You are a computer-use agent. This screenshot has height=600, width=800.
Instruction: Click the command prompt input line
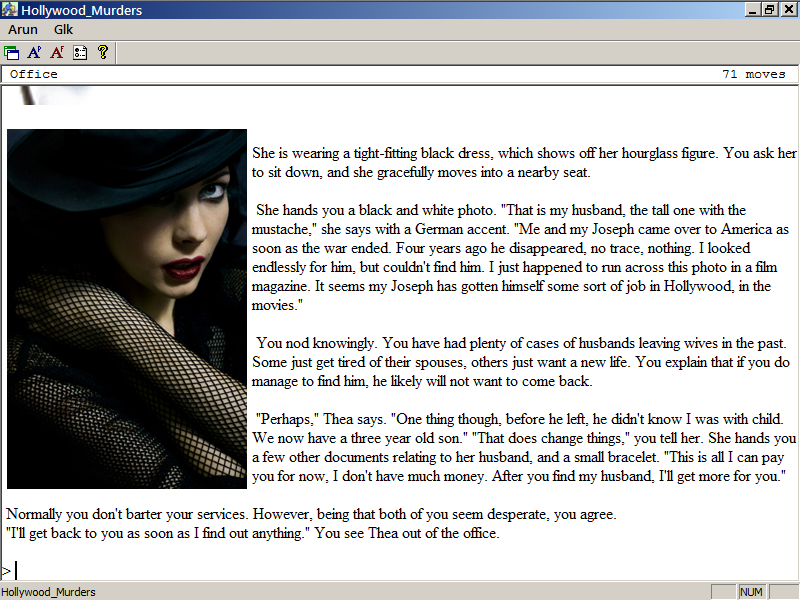[x=400, y=570]
